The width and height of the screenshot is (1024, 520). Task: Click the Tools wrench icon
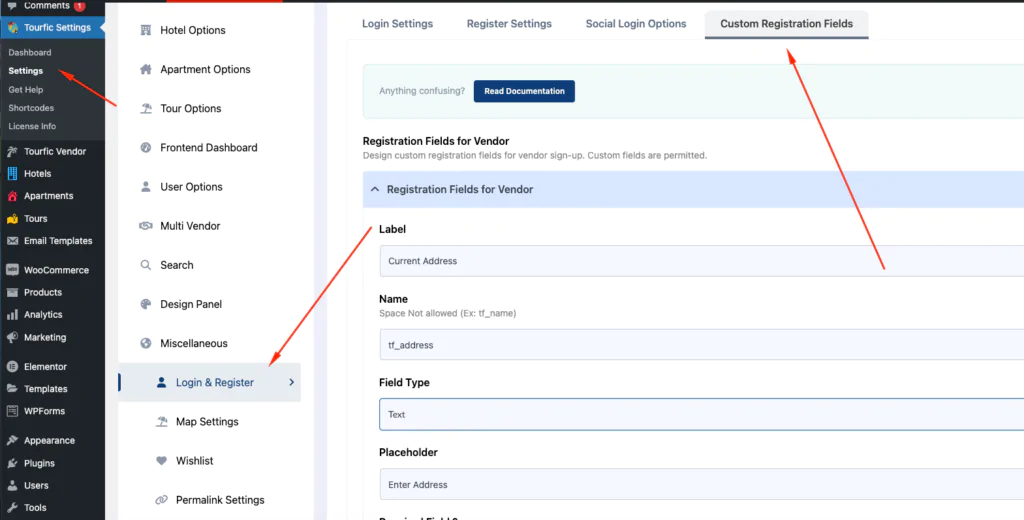(x=12, y=508)
